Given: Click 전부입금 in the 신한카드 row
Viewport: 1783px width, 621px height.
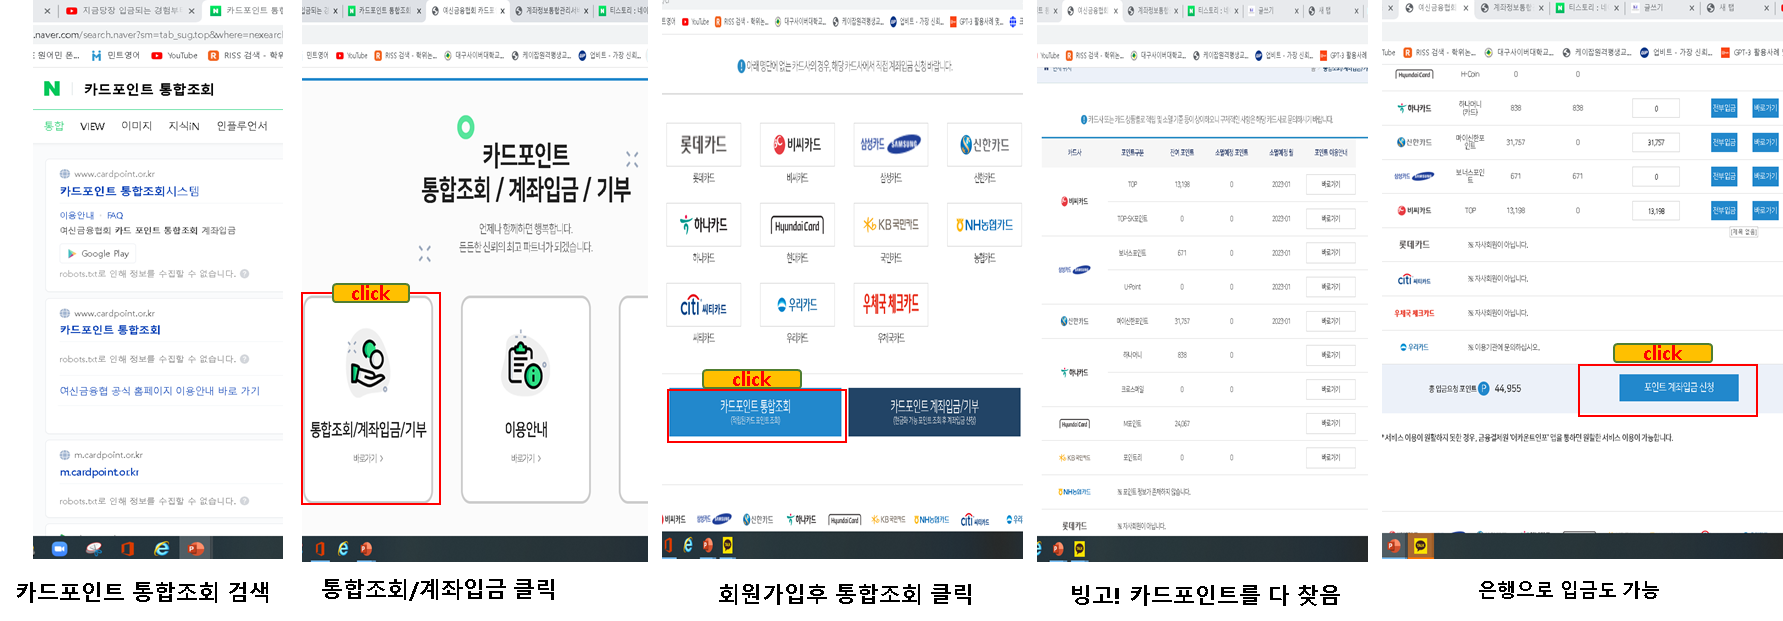Looking at the screenshot, I should [1723, 142].
